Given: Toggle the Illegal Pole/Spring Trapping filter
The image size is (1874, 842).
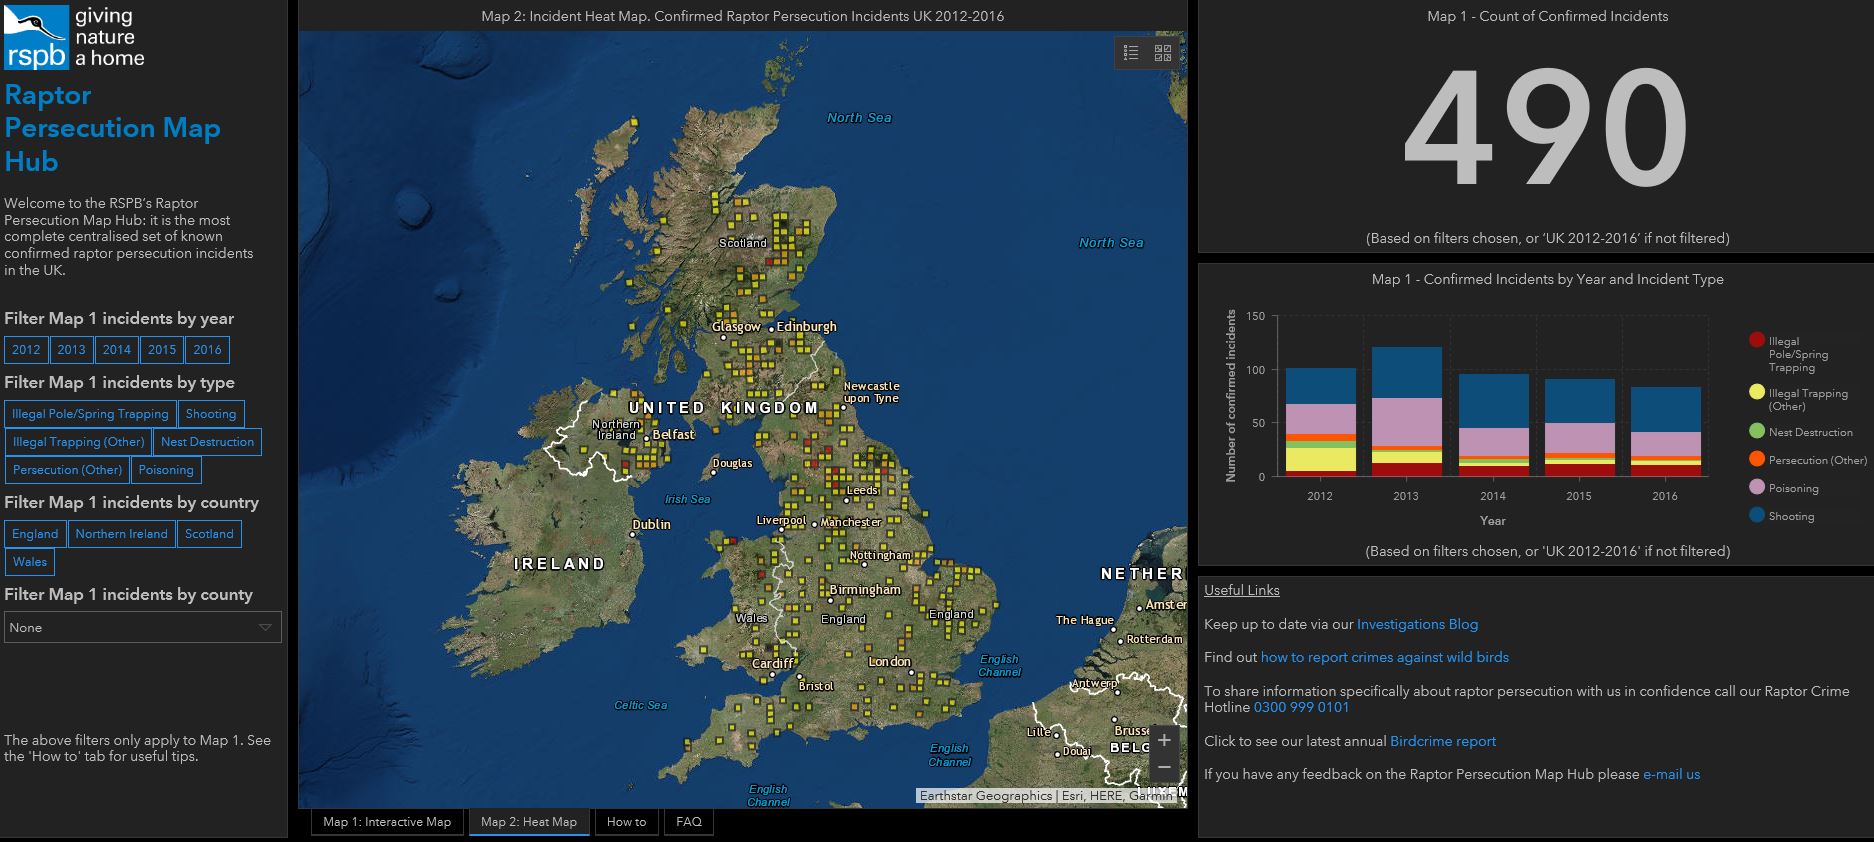Looking at the screenshot, I should pyautogui.click(x=90, y=414).
